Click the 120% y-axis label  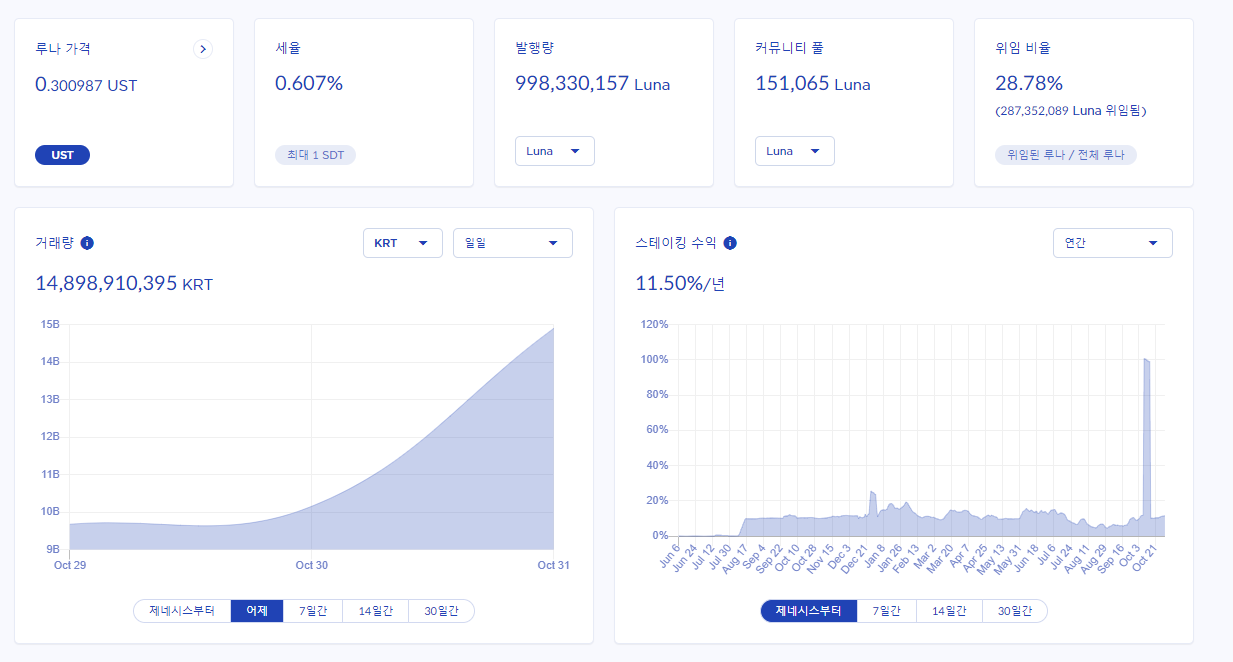(x=655, y=324)
